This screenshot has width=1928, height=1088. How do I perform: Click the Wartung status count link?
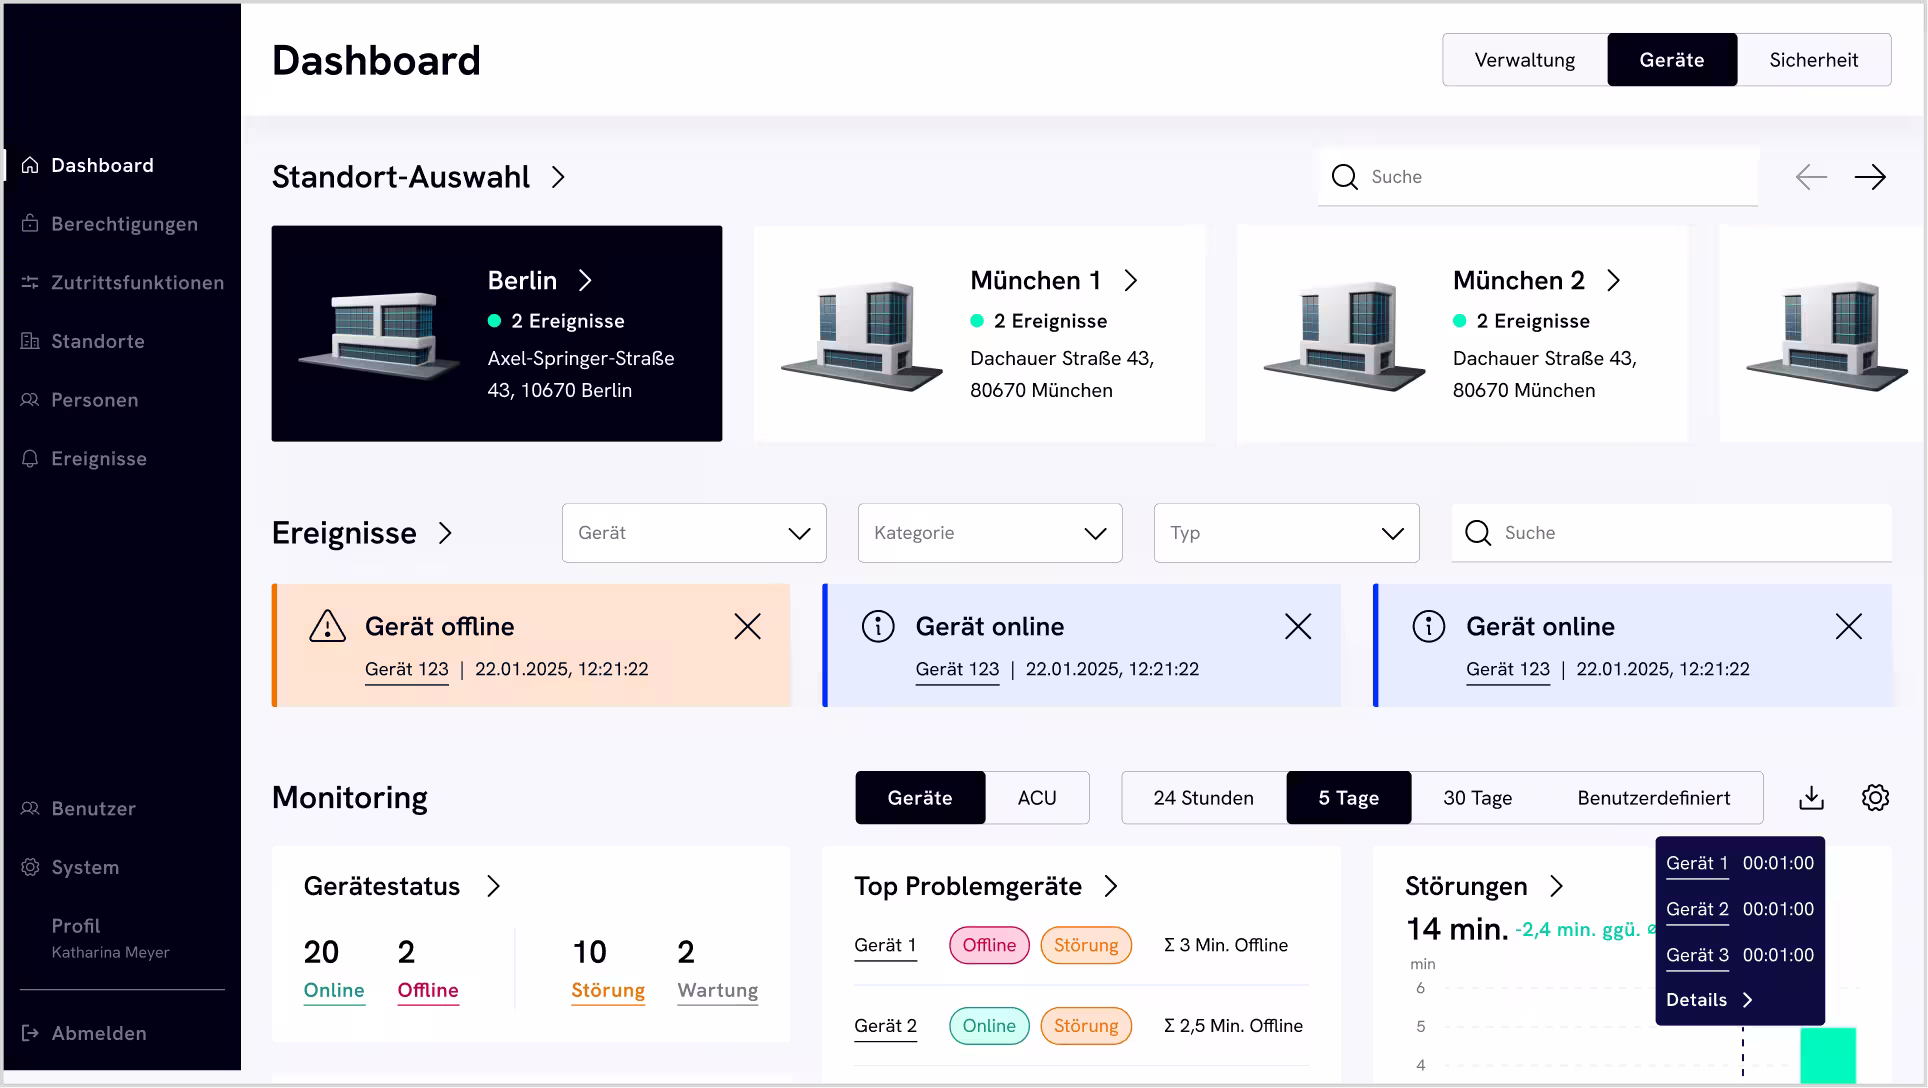tap(717, 990)
